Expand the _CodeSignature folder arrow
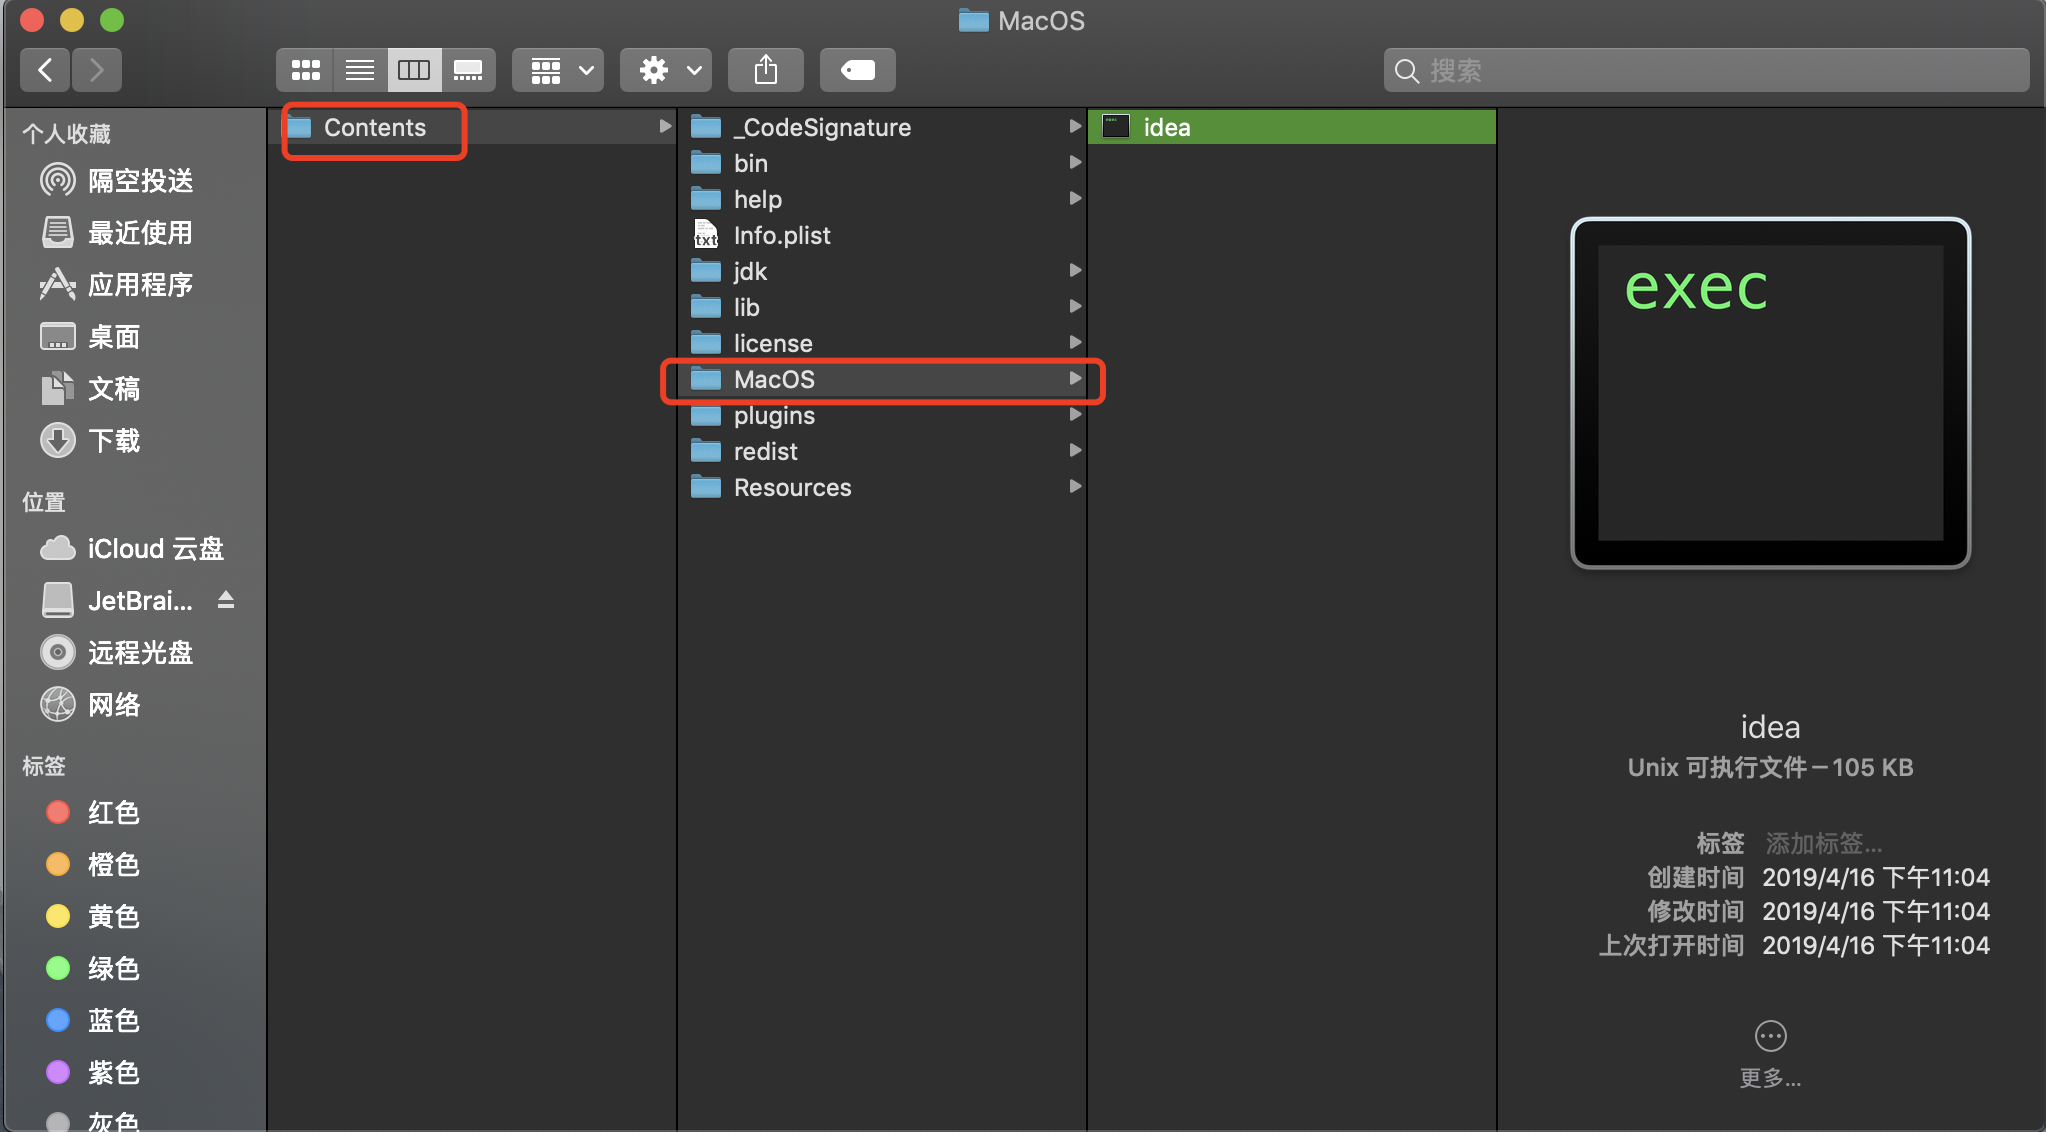This screenshot has width=2046, height=1132. [x=1075, y=127]
